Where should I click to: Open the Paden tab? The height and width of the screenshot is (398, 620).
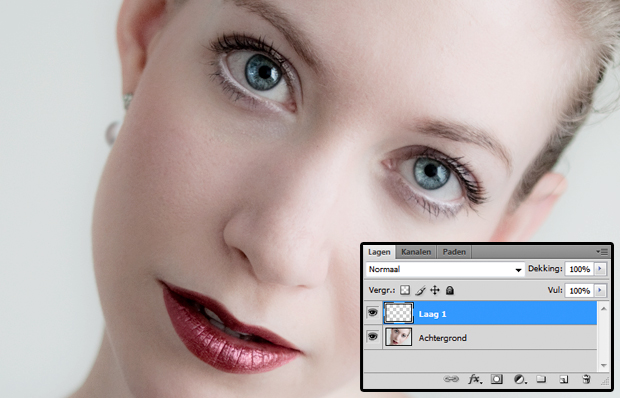coord(454,252)
